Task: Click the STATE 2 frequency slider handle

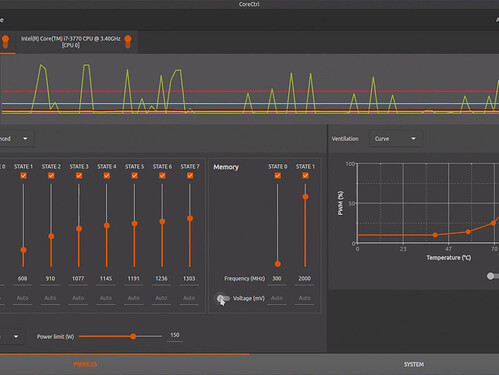Action: point(51,236)
